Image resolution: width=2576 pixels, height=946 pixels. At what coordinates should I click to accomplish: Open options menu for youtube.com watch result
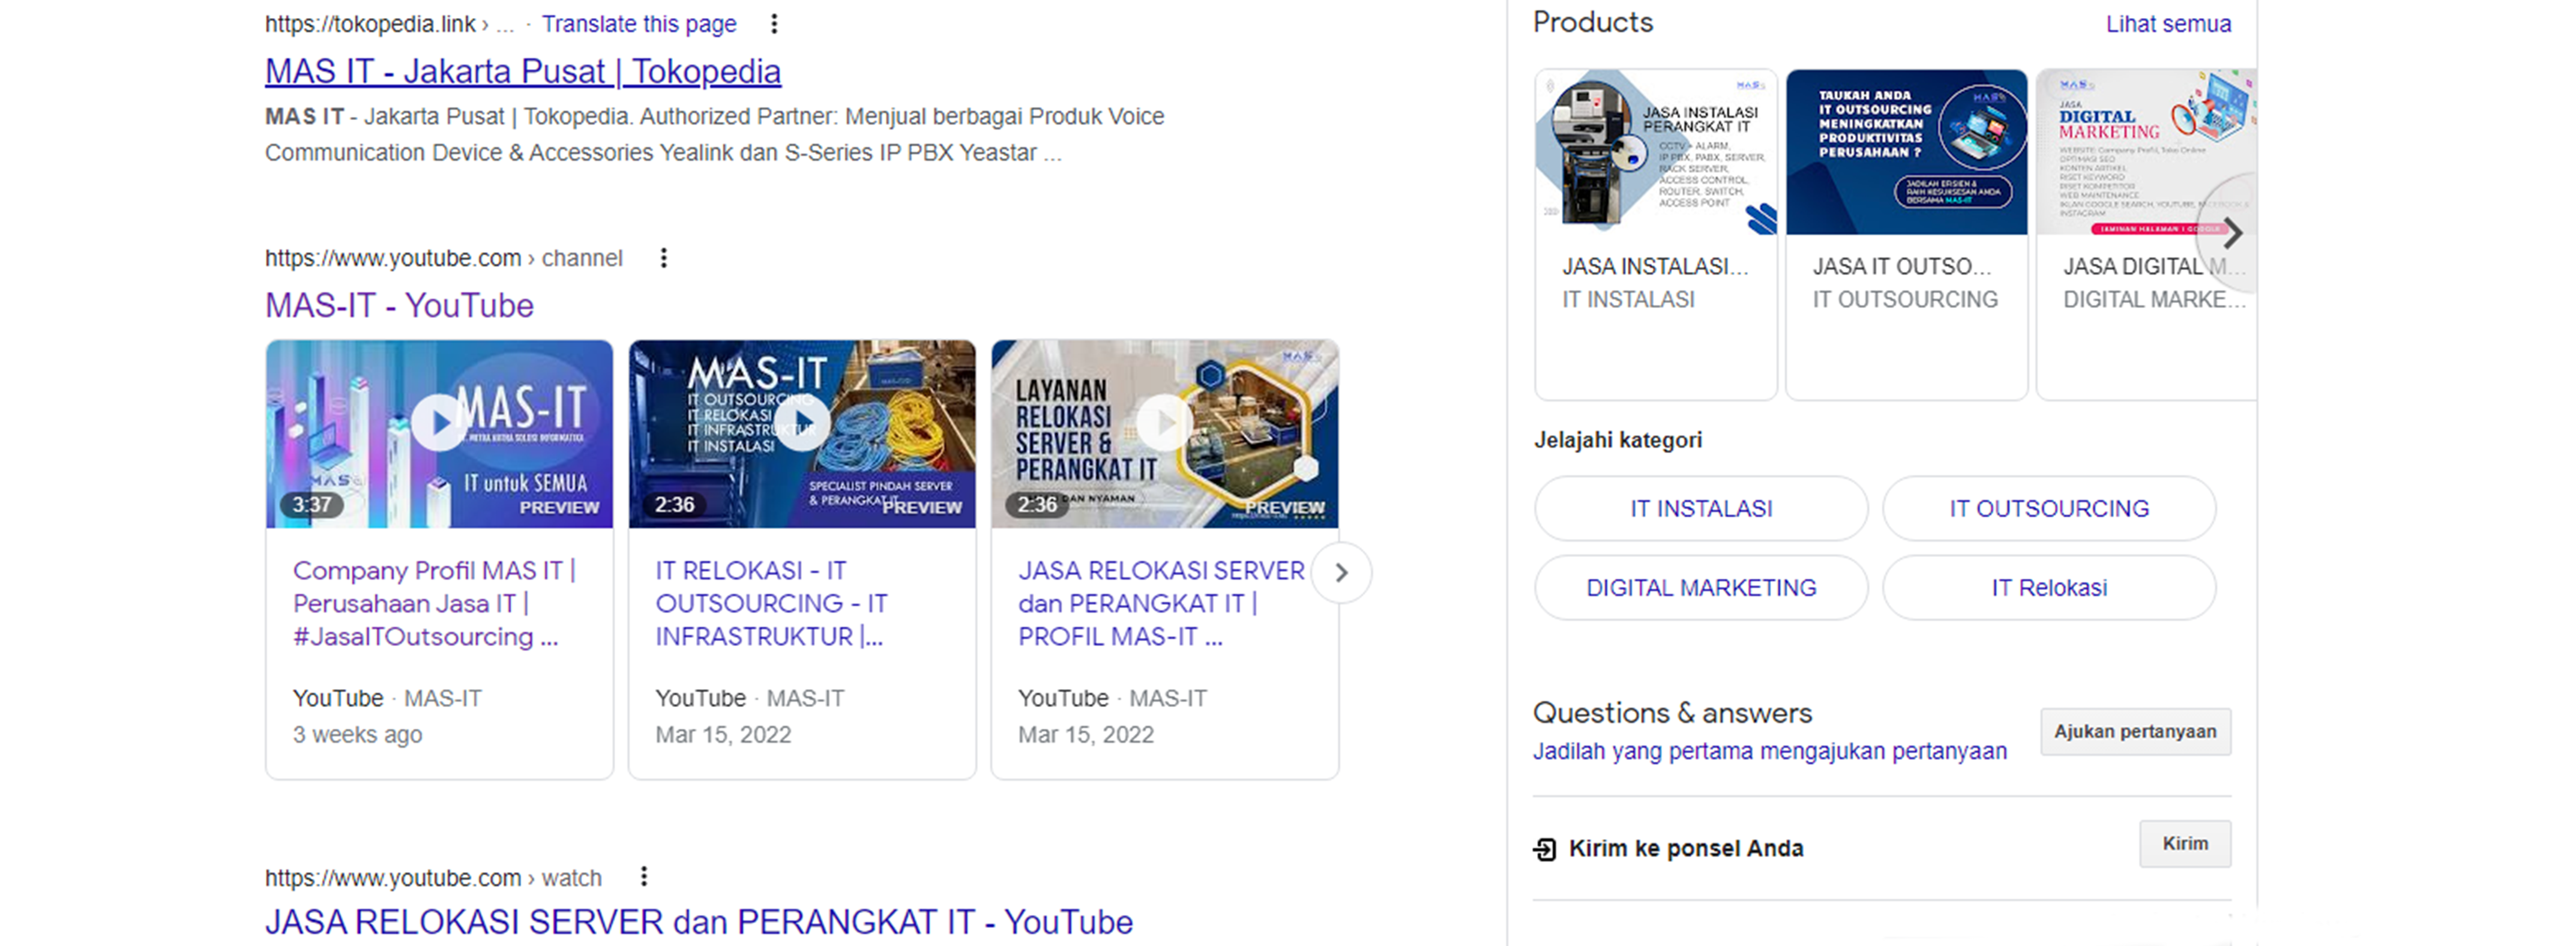(644, 877)
